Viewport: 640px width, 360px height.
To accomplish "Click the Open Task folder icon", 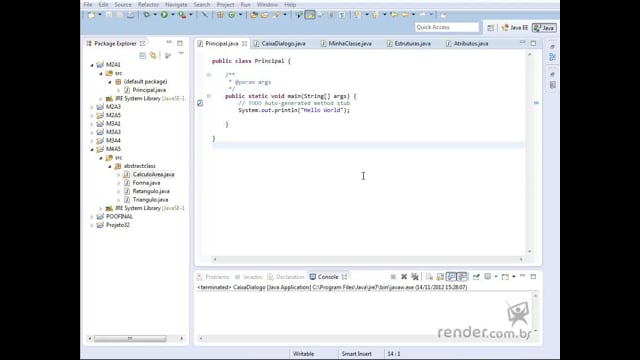I will tap(265, 15).
